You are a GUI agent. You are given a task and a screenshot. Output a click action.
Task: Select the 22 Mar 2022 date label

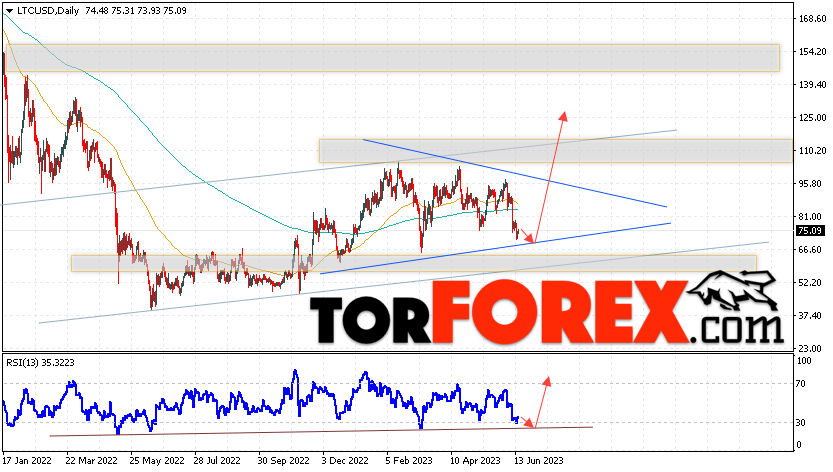tap(91, 460)
